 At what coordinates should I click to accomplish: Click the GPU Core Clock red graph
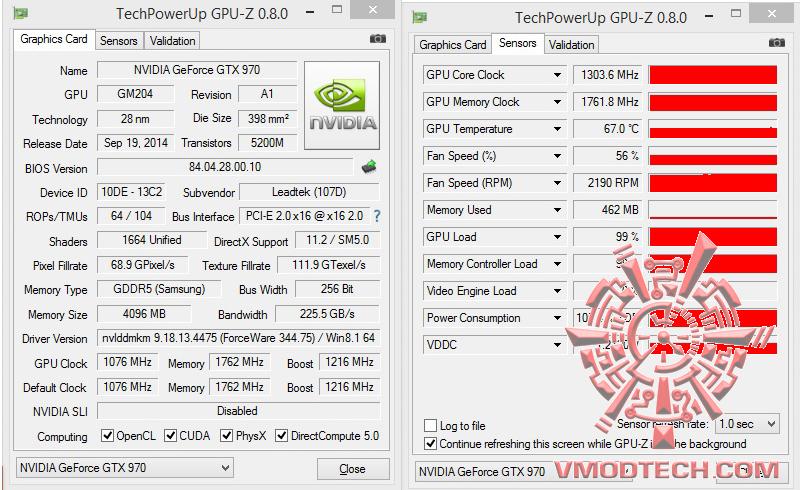[713, 75]
